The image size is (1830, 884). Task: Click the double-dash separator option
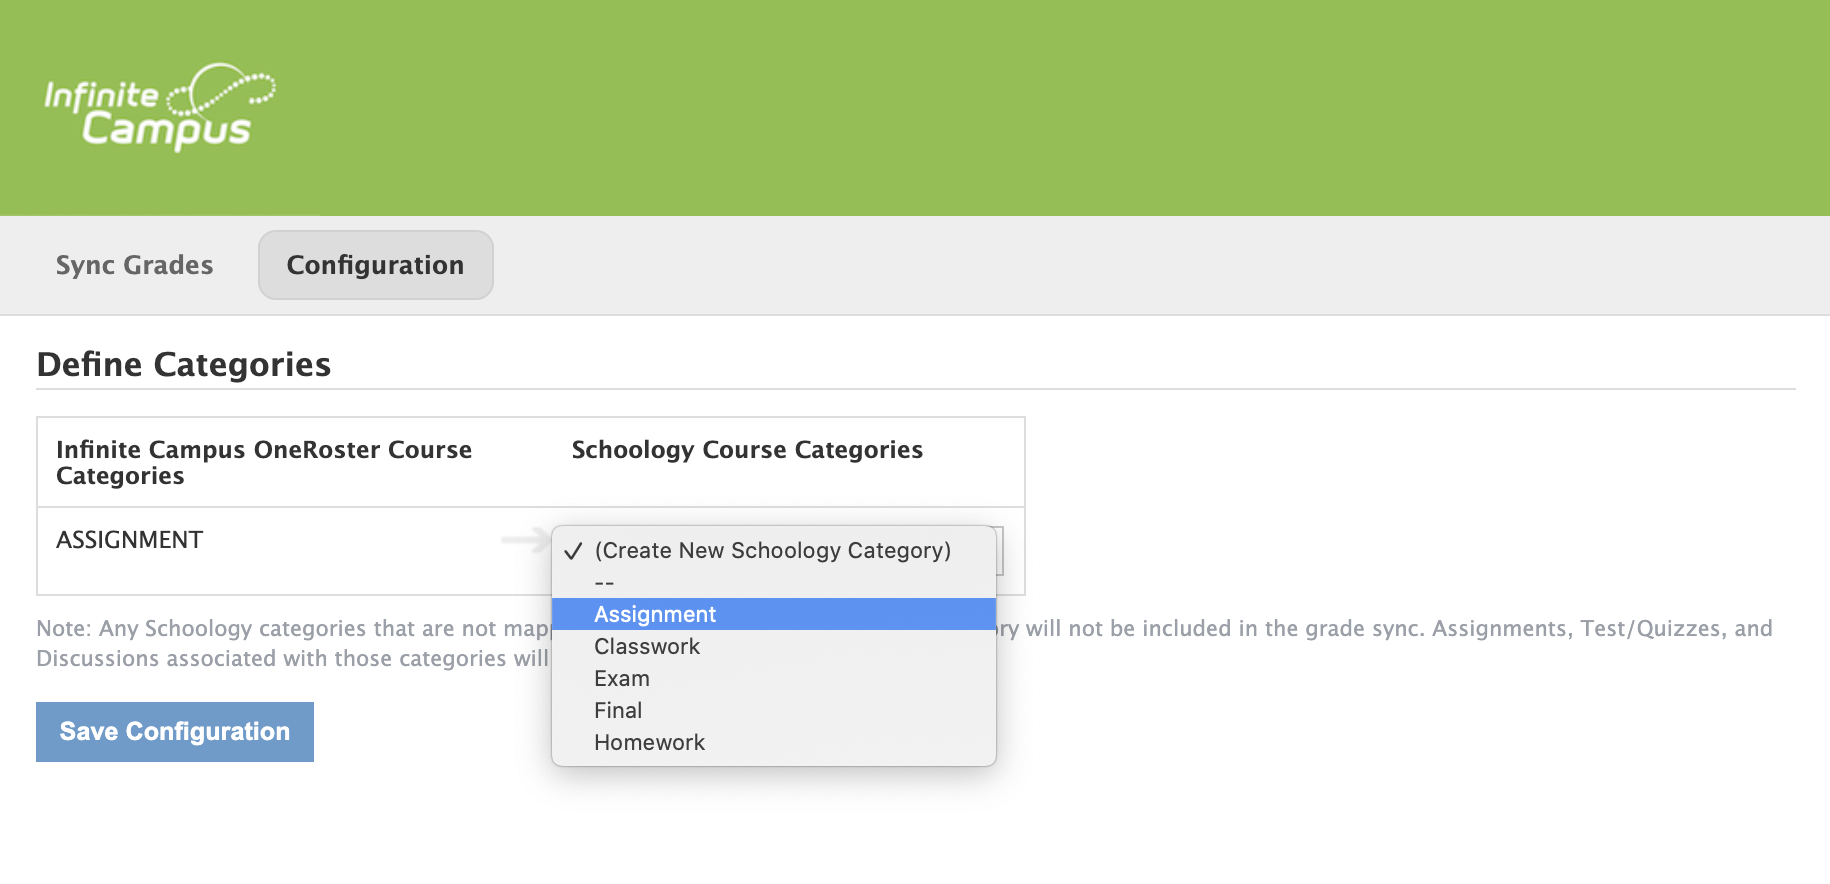tap(604, 582)
